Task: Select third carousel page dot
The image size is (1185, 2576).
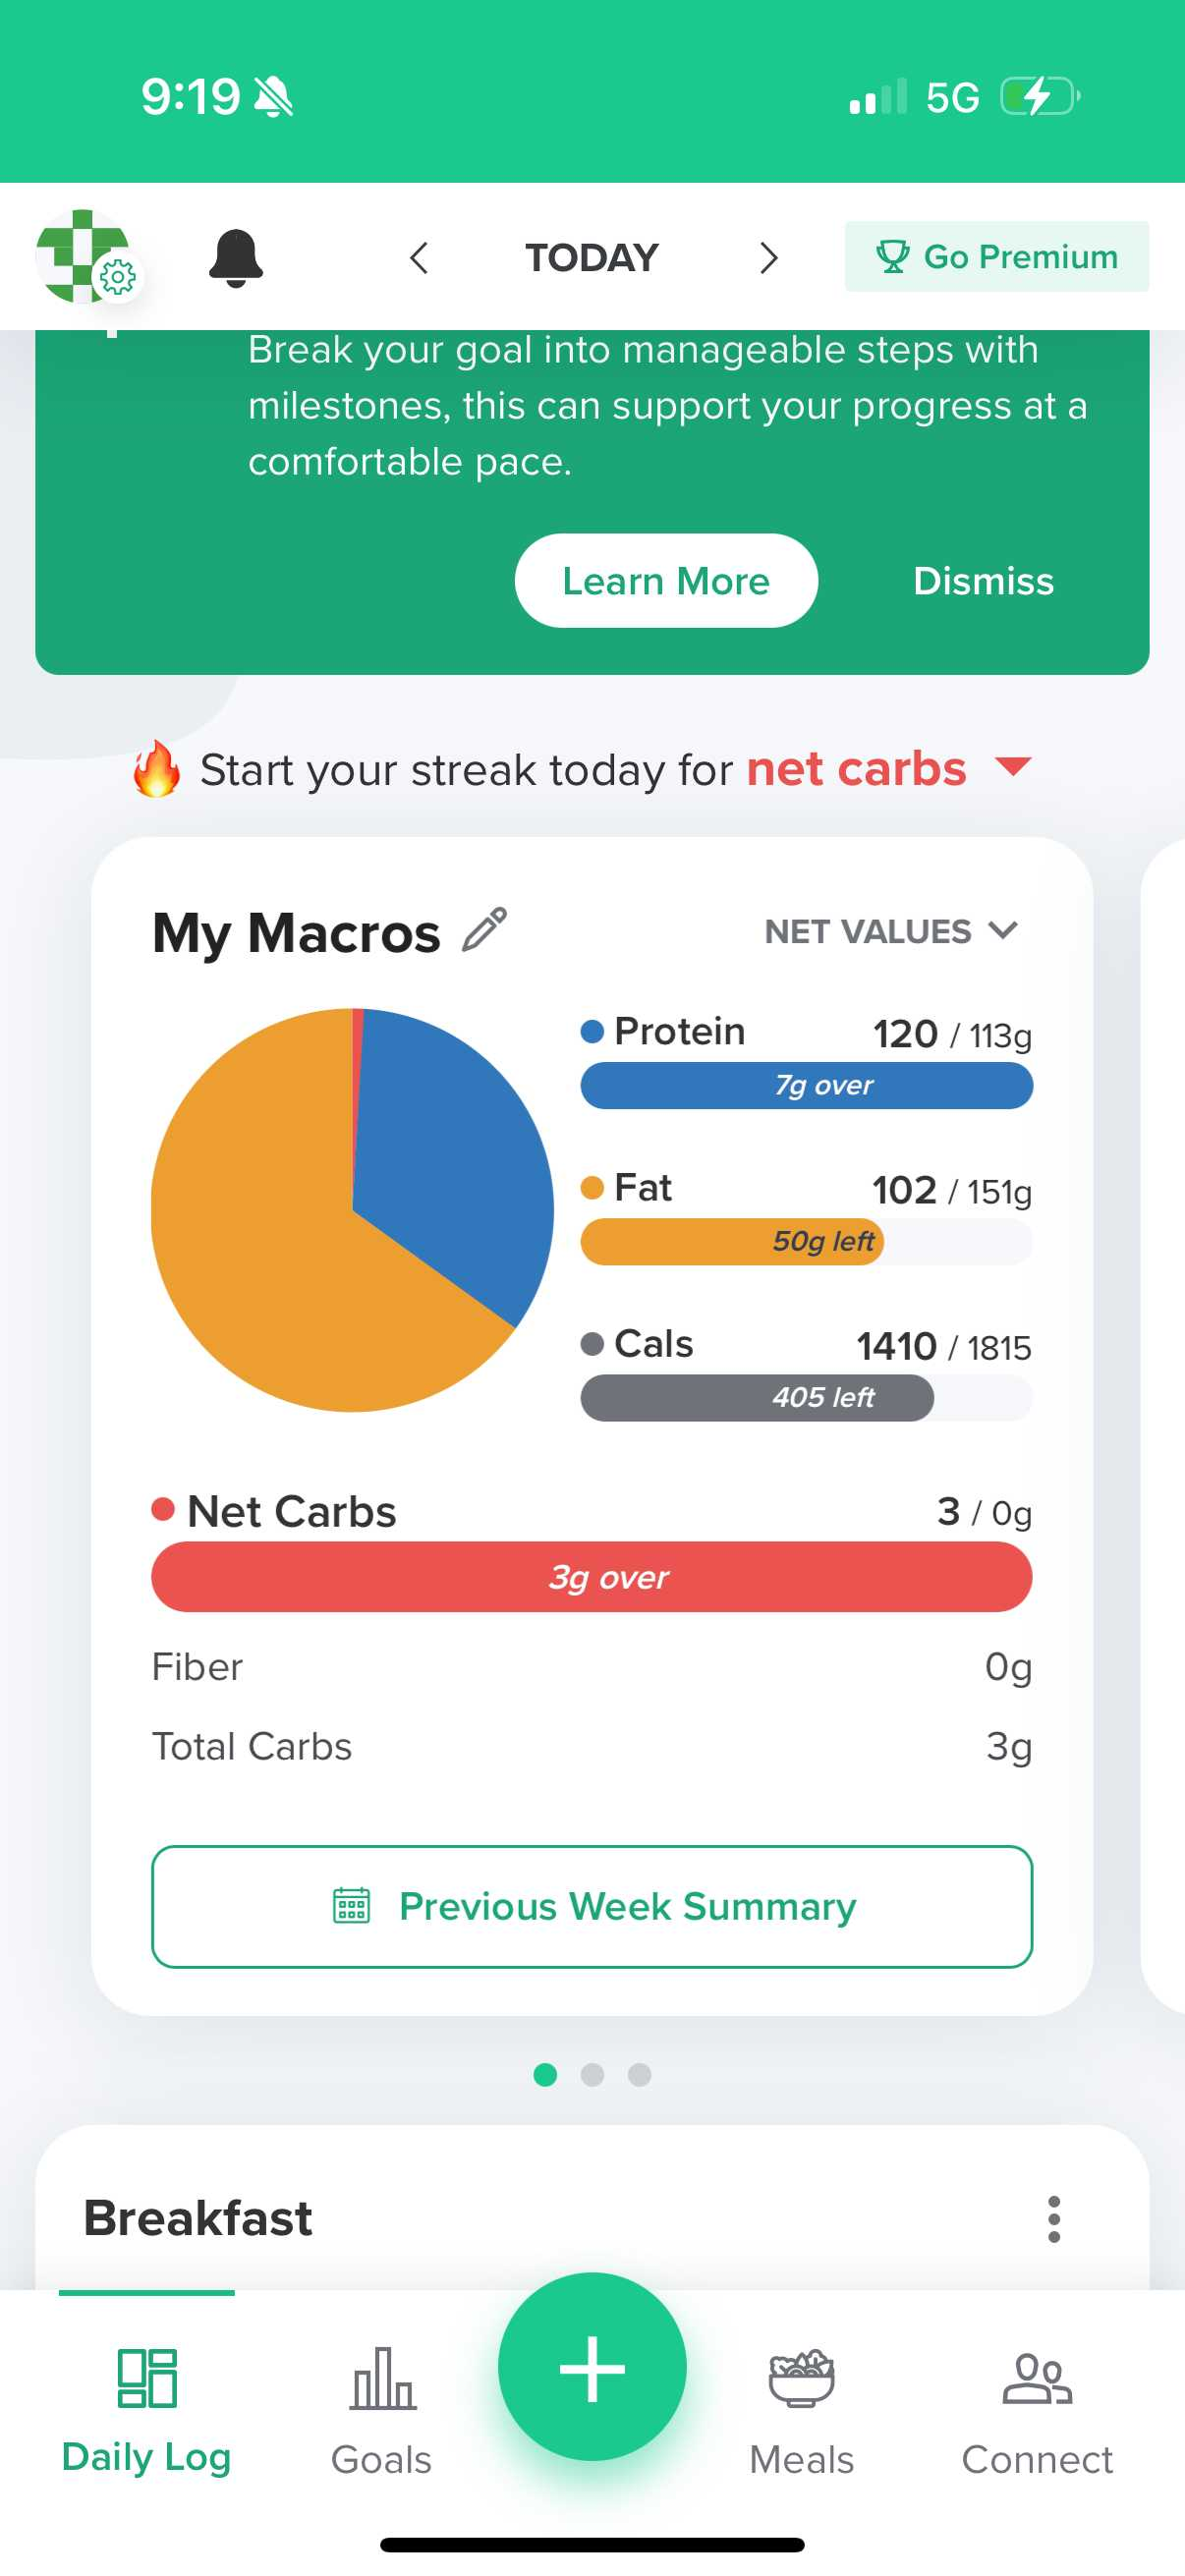Action: tap(640, 2075)
